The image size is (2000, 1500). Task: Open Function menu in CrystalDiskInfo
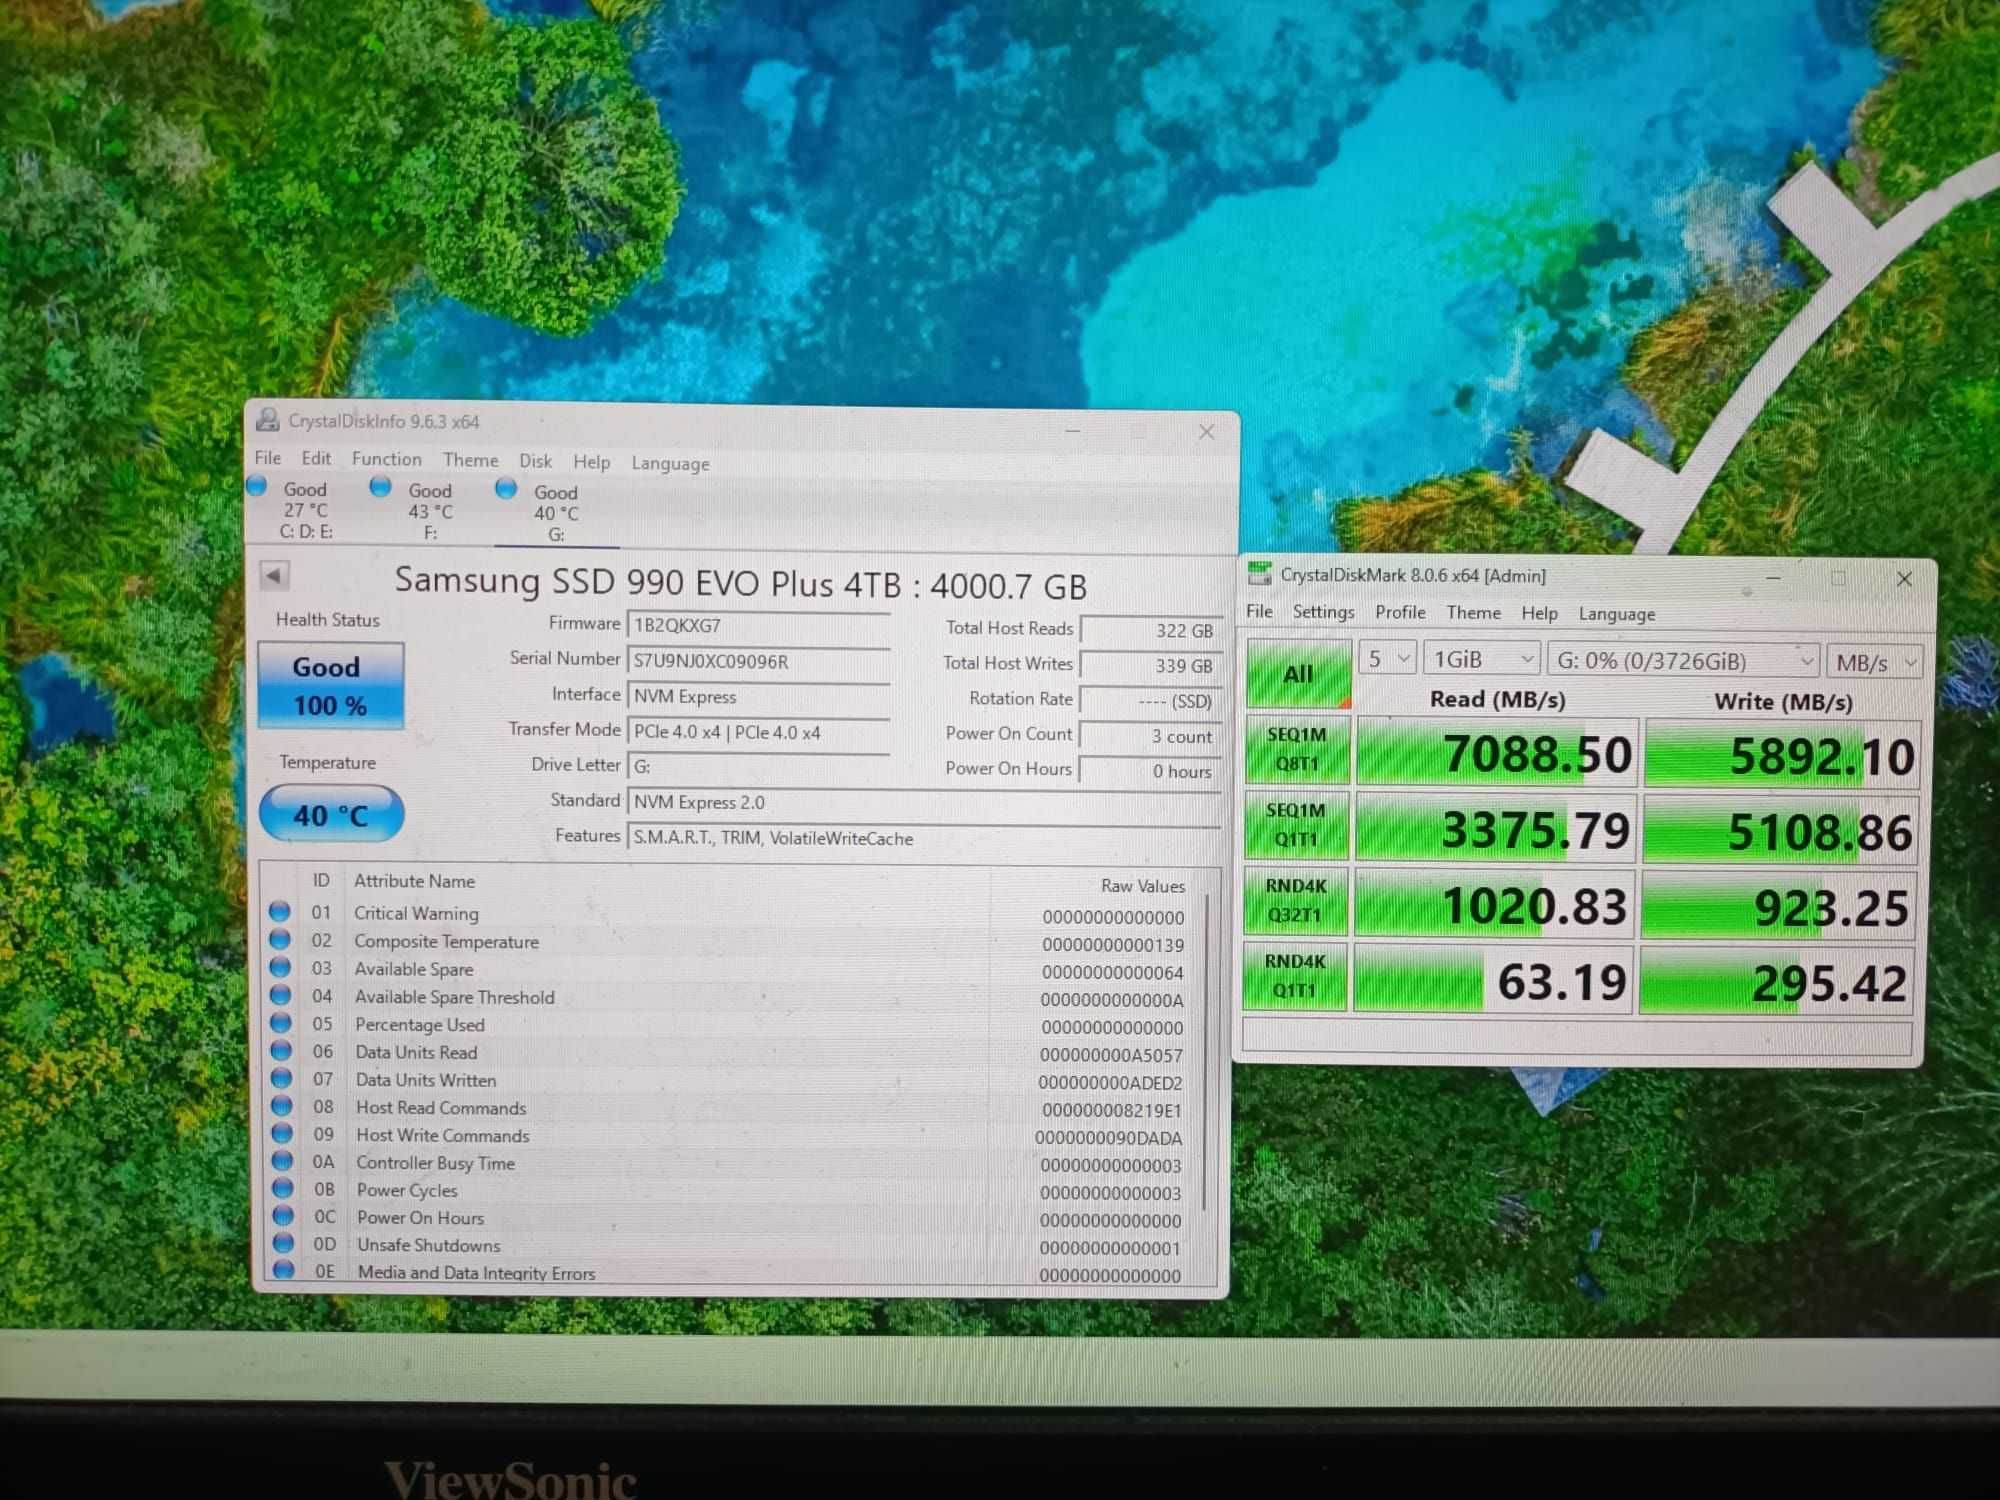(x=386, y=458)
